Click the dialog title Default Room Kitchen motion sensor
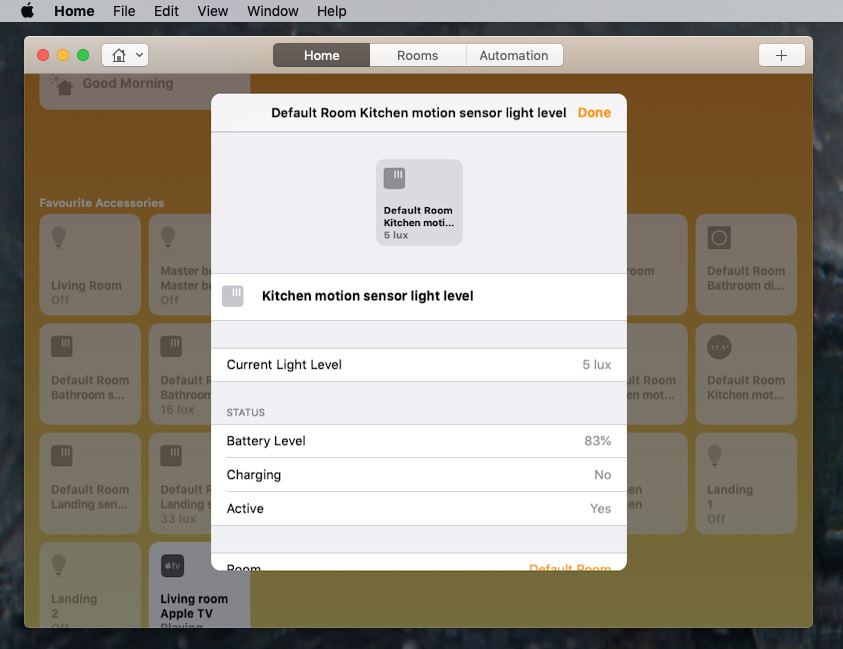The height and width of the screenshot is (649, 843). pos(418,112)
